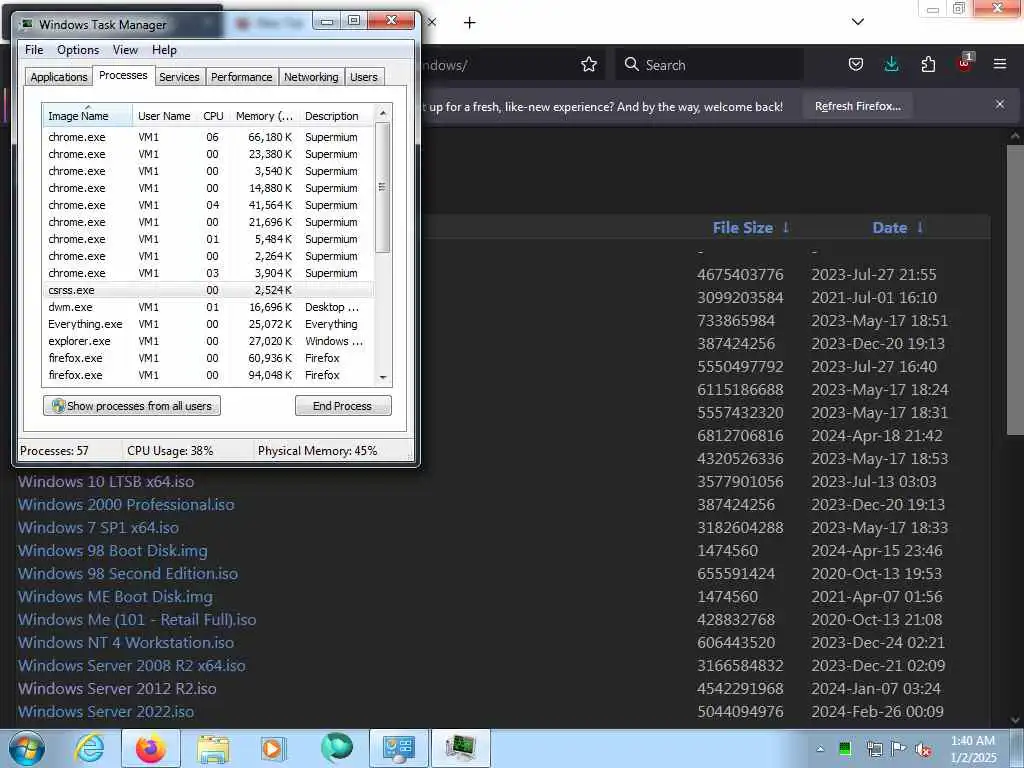Click the Firefox Search field
The width and height of the screenshot is (1024, 768).
click(710, 65)
